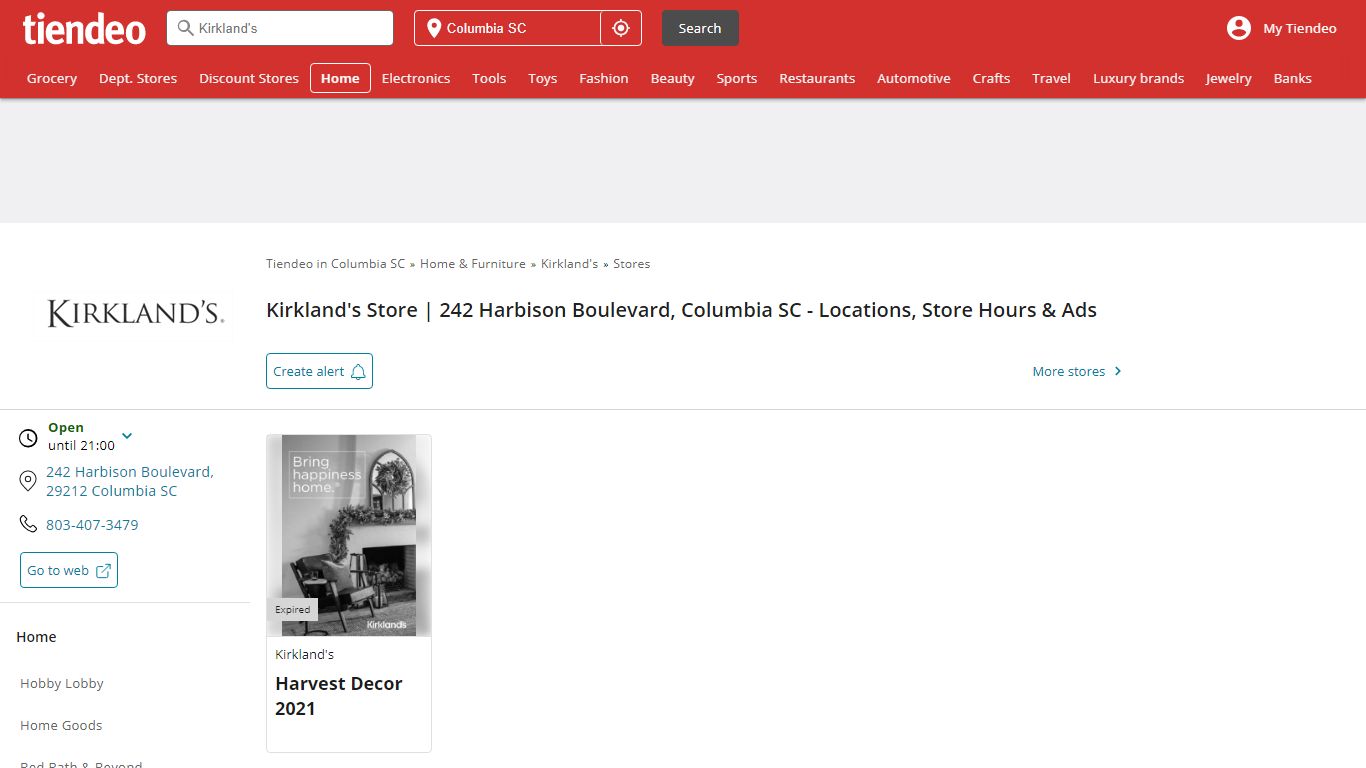Click the clock icon by store hours
1366x768 pixels.
28,437
